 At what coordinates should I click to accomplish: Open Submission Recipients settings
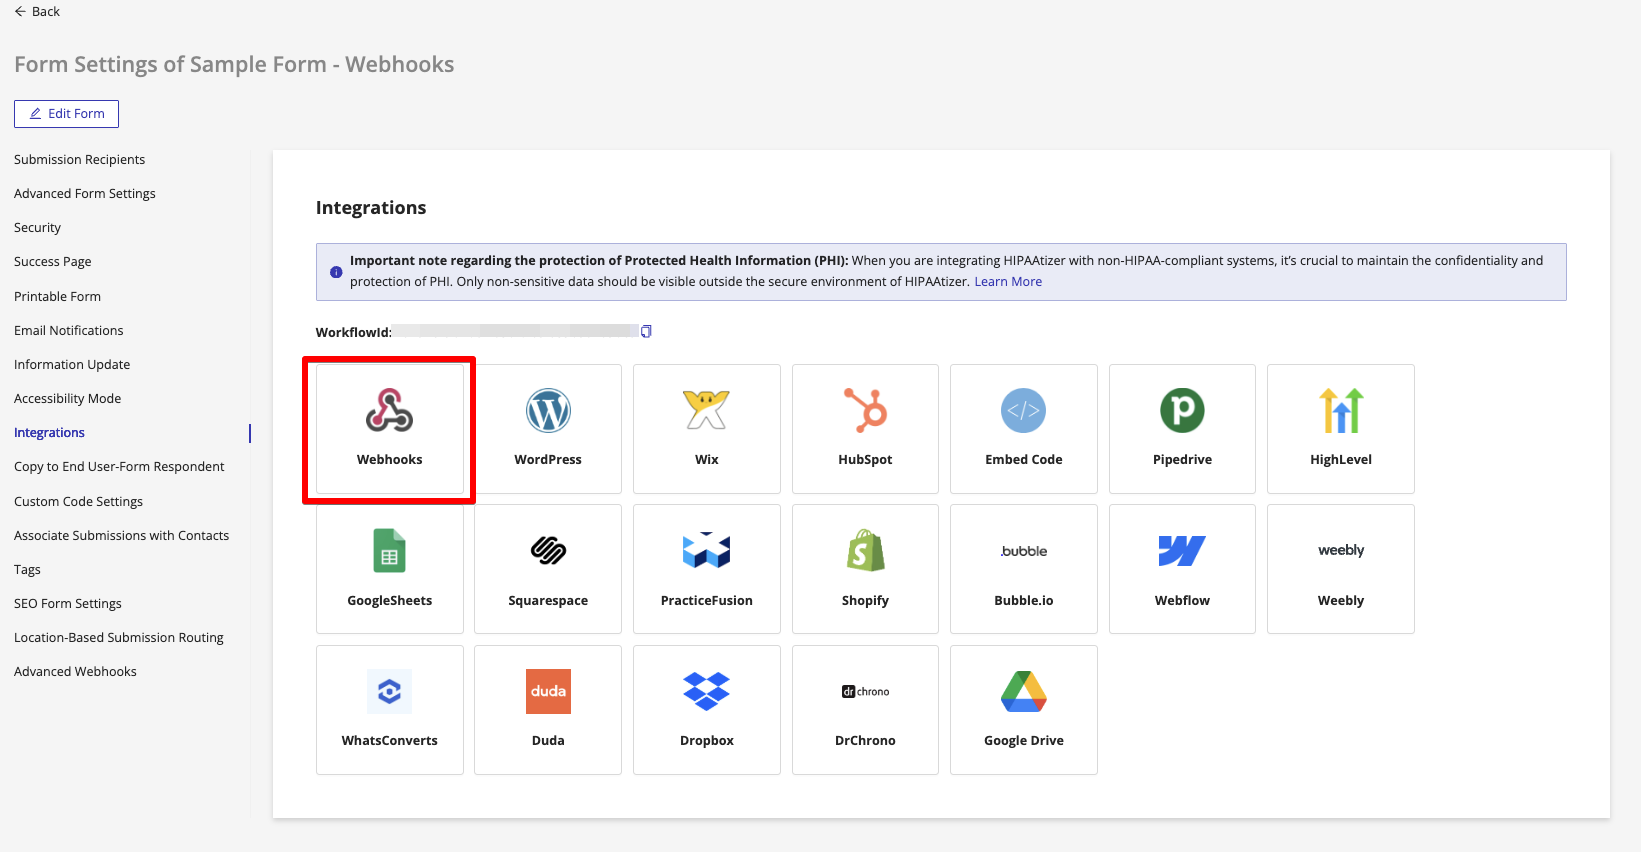[x=80, y=160]
